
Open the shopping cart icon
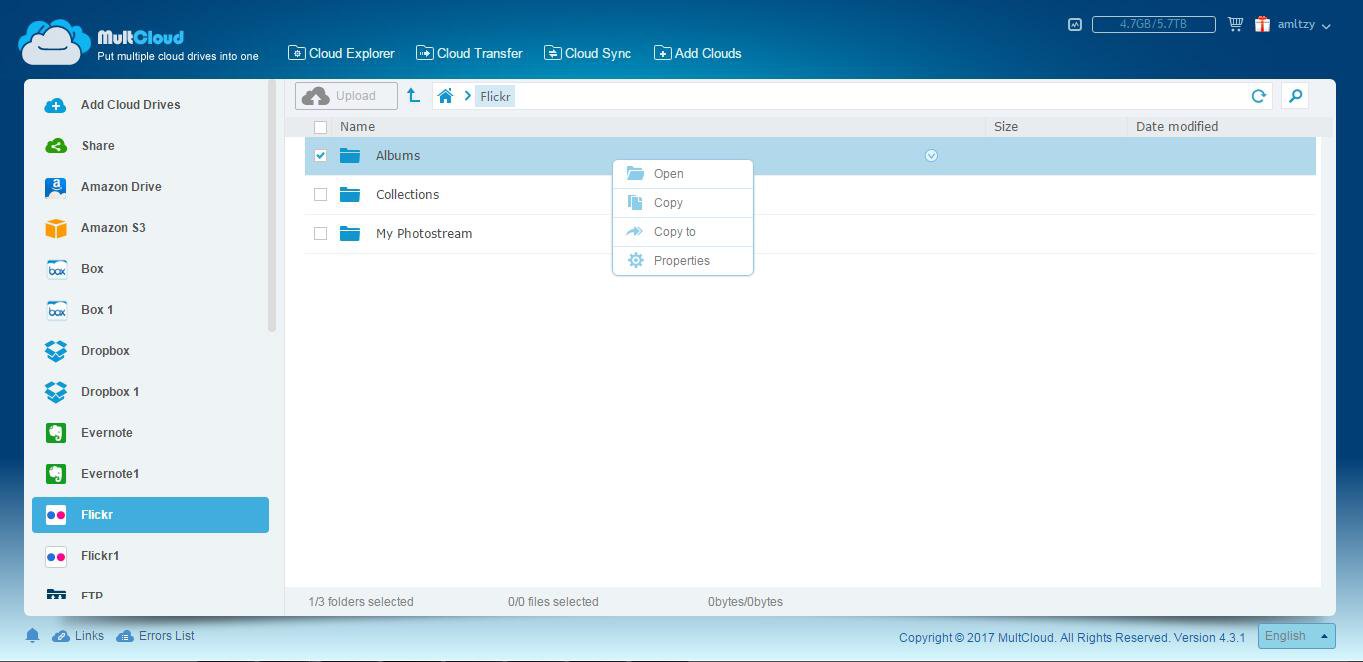pyautogui.click(x=1235, y=24)
